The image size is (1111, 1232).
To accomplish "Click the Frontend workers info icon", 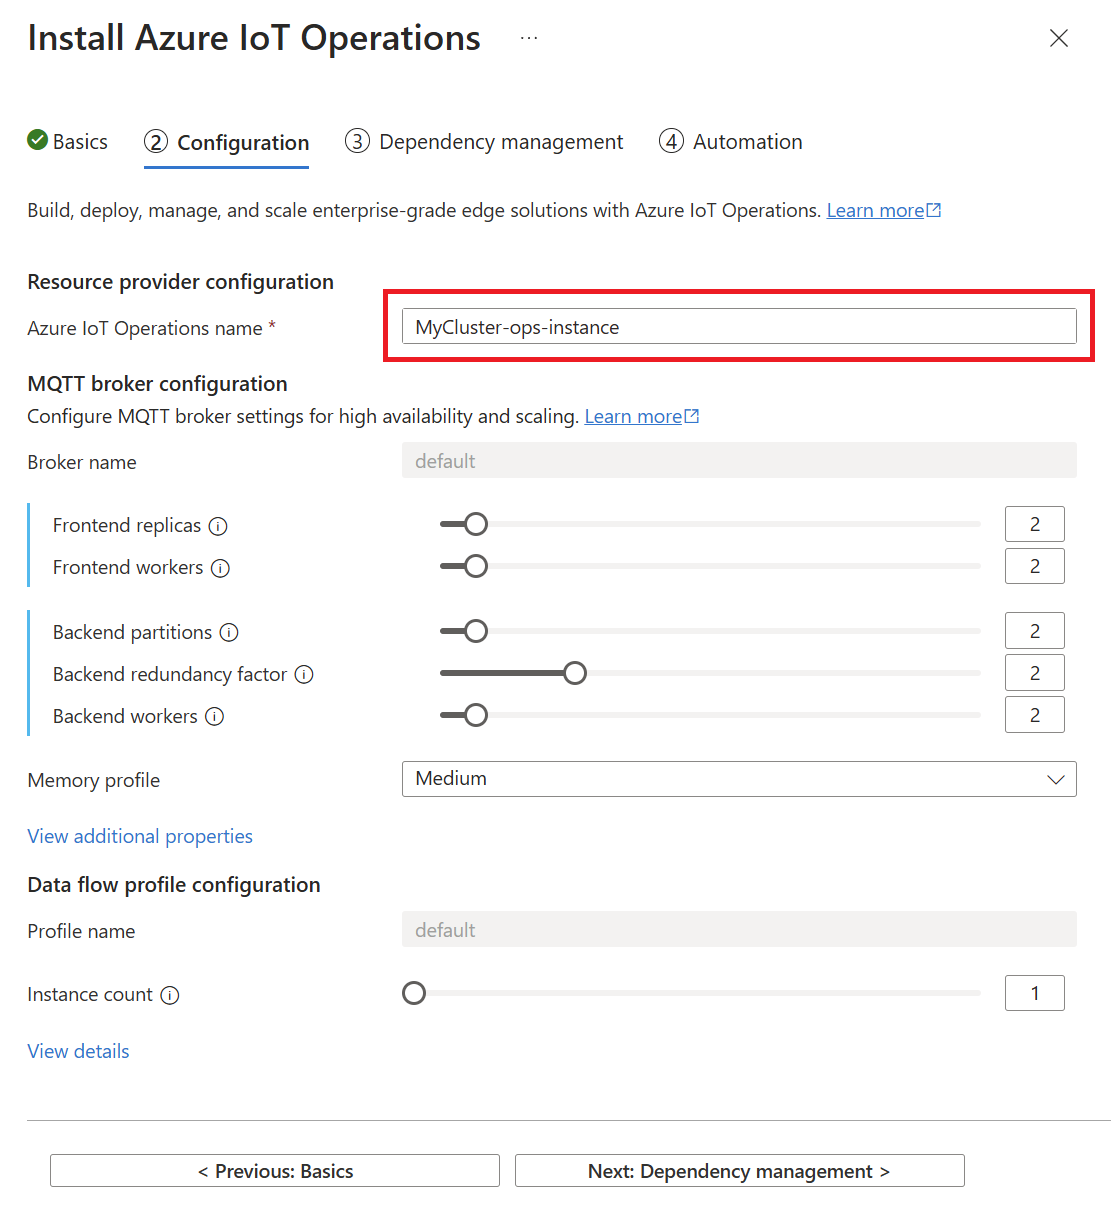I will 222,567.
